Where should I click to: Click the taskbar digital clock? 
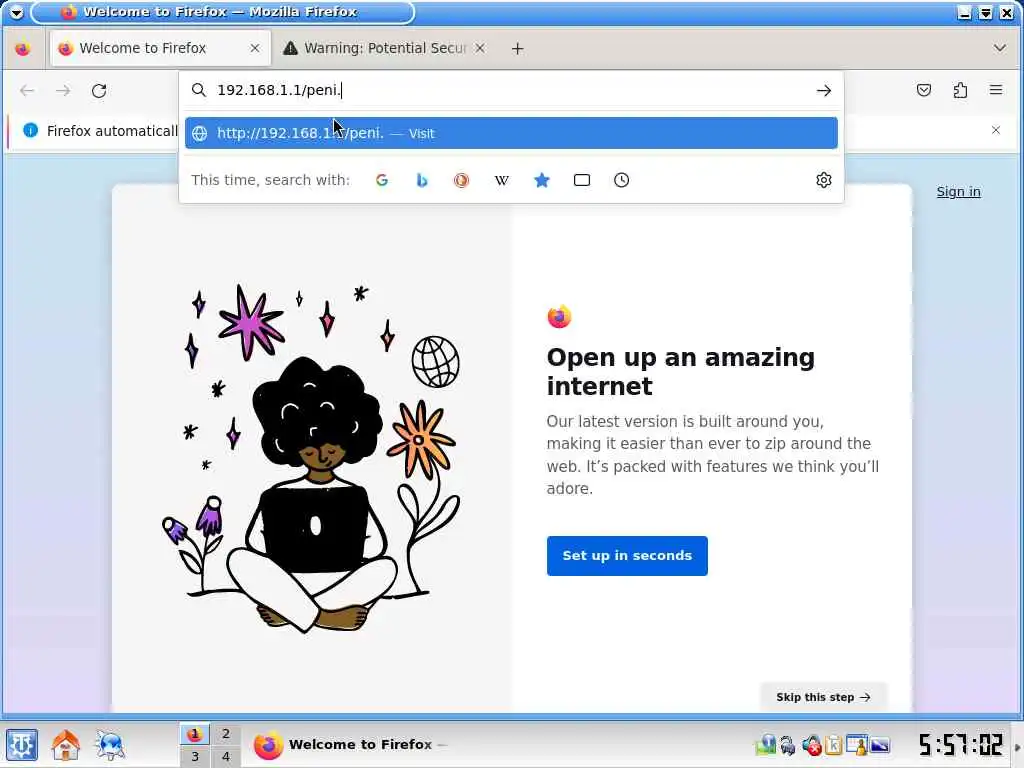[x=960, y=744]
